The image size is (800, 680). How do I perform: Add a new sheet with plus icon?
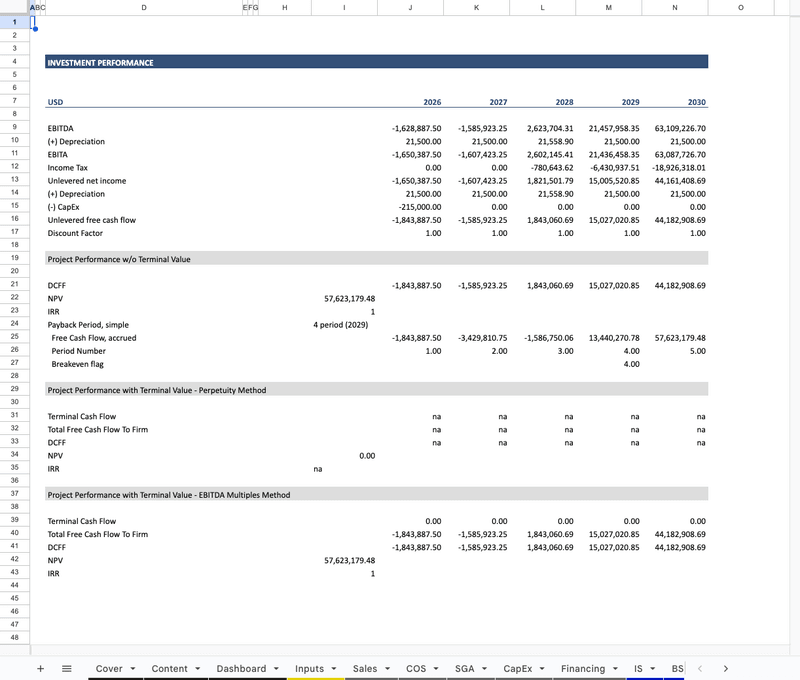pyautogui.click(x=40, y=668)
